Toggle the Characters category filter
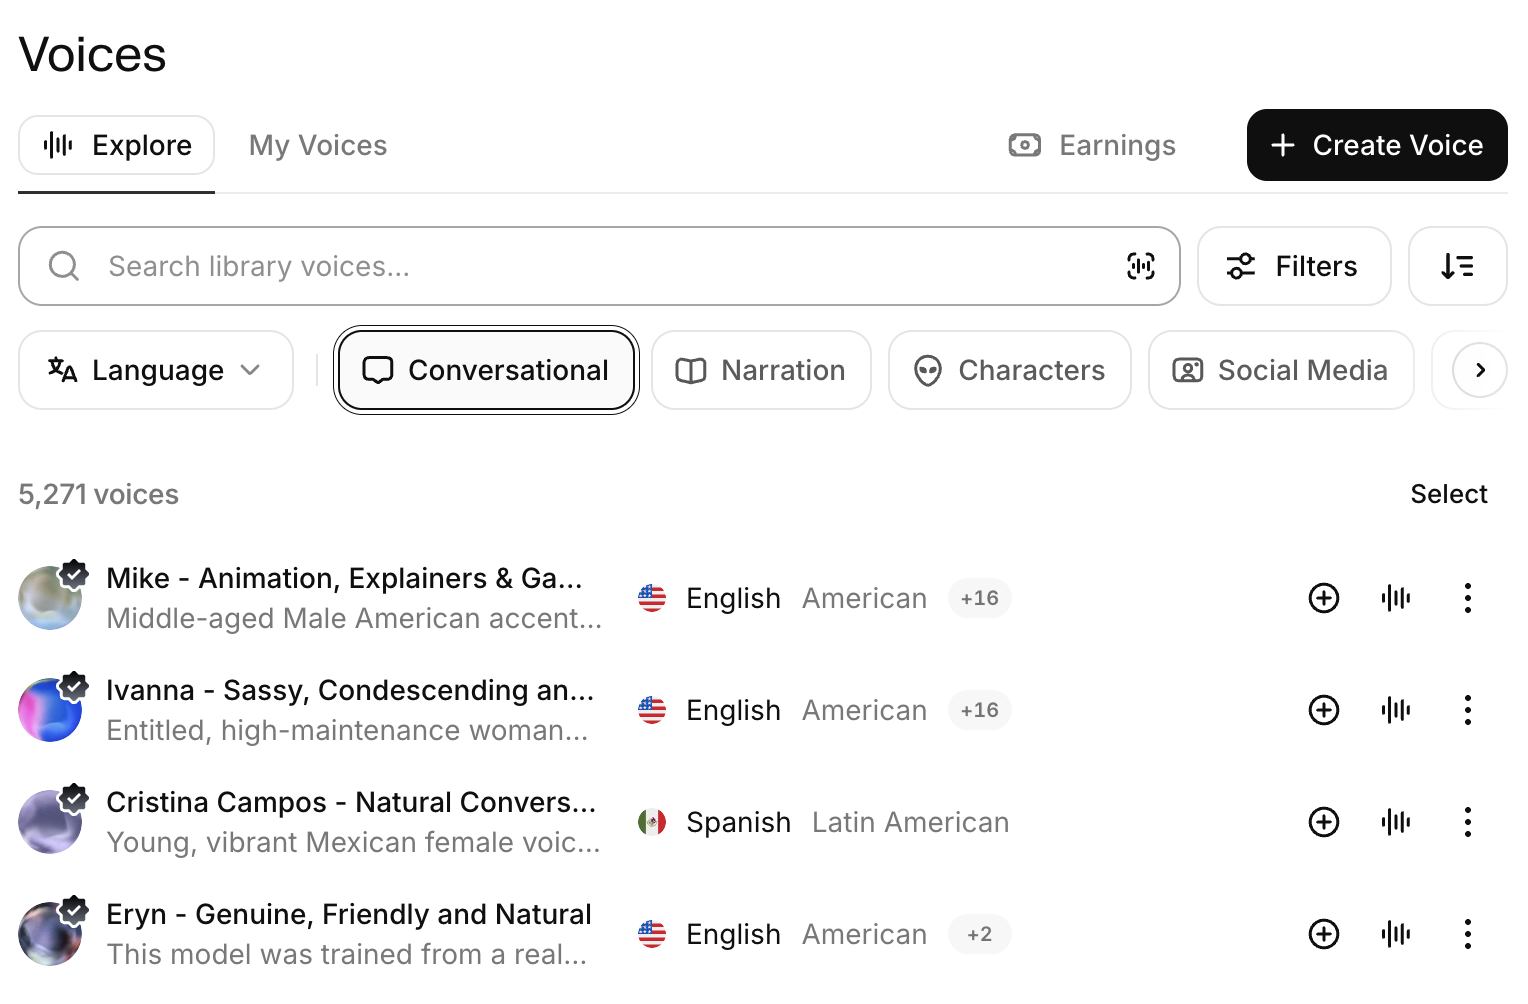 click(x=1010, y=370)
